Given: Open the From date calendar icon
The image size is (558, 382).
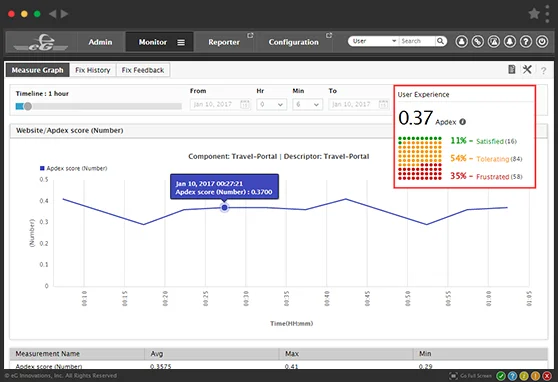Looking at the screenshot, I should [244, 104].
